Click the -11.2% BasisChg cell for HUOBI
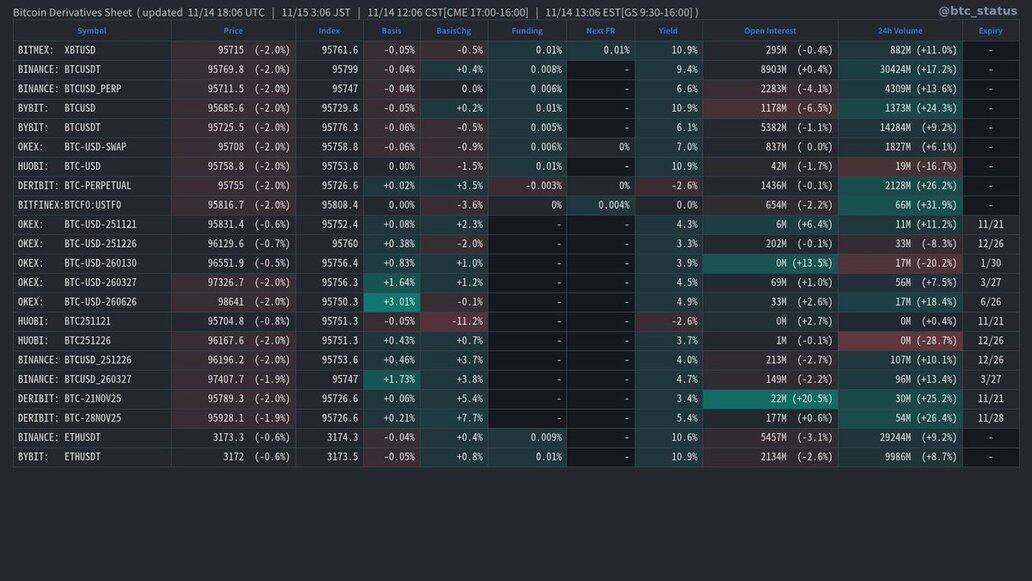Image resolution: width=1032 pixels, height=581 pixels. 453,321
